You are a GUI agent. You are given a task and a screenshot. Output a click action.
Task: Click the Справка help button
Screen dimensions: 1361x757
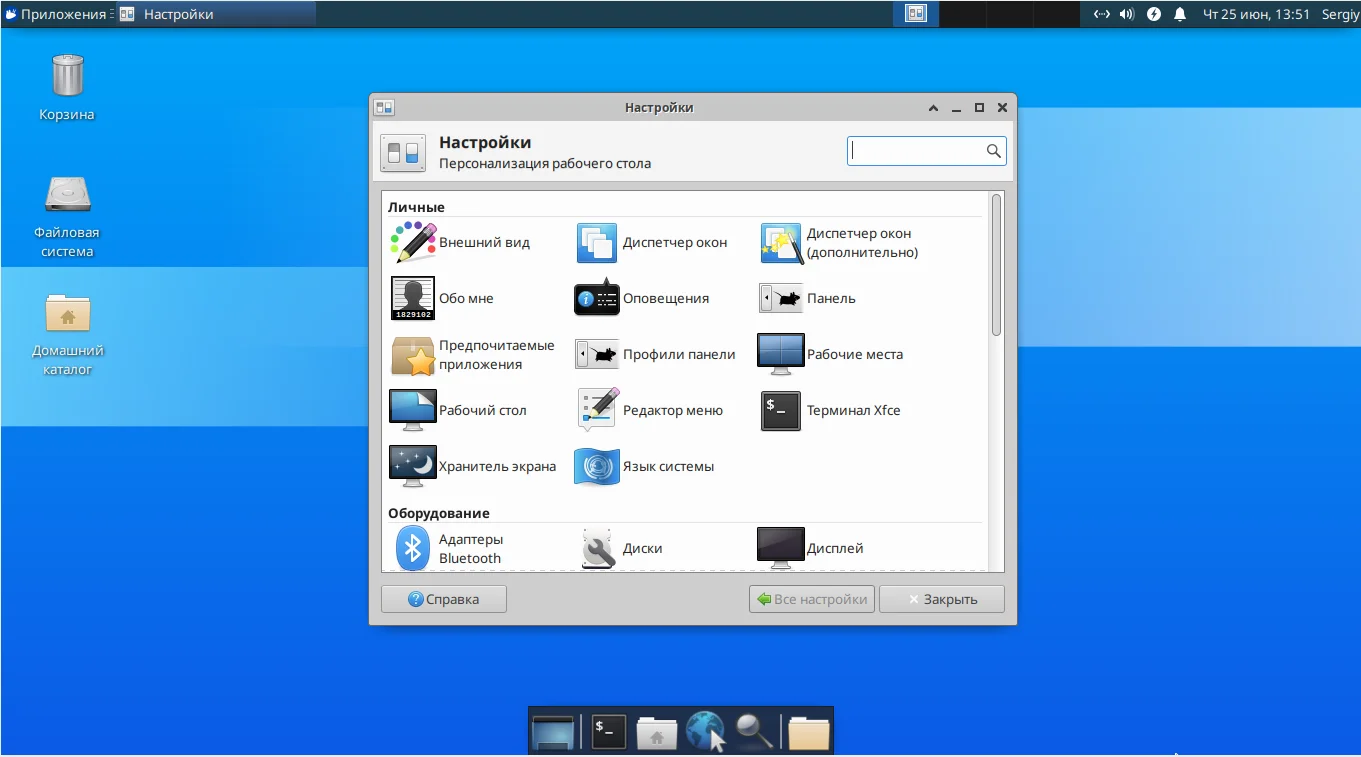tap(444, 599)
